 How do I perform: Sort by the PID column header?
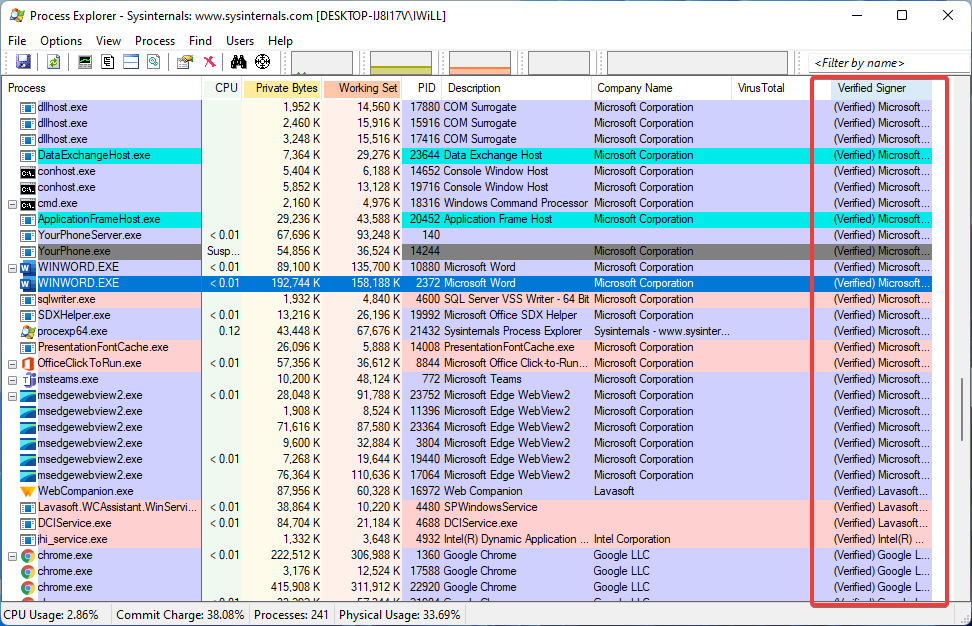[422, 88]
